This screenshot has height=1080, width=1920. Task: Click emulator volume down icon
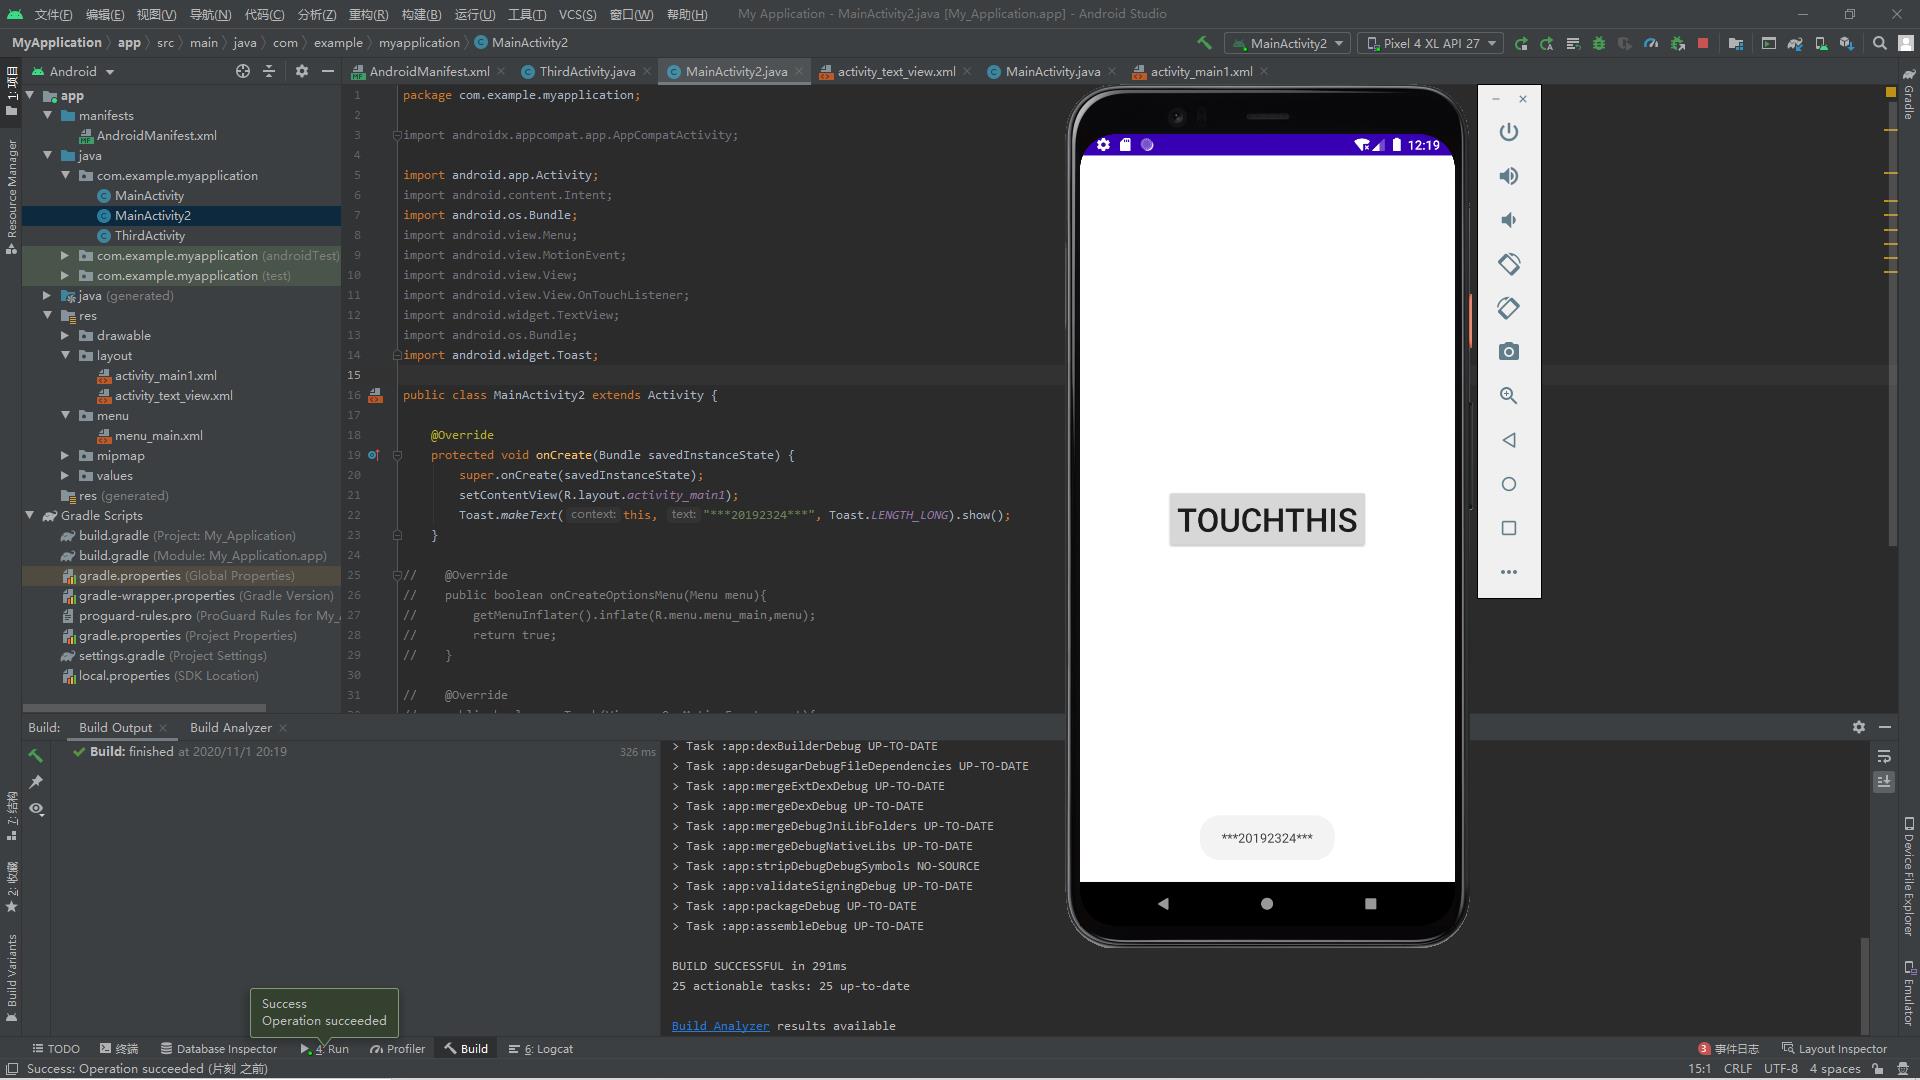(x=1509, y=220)
